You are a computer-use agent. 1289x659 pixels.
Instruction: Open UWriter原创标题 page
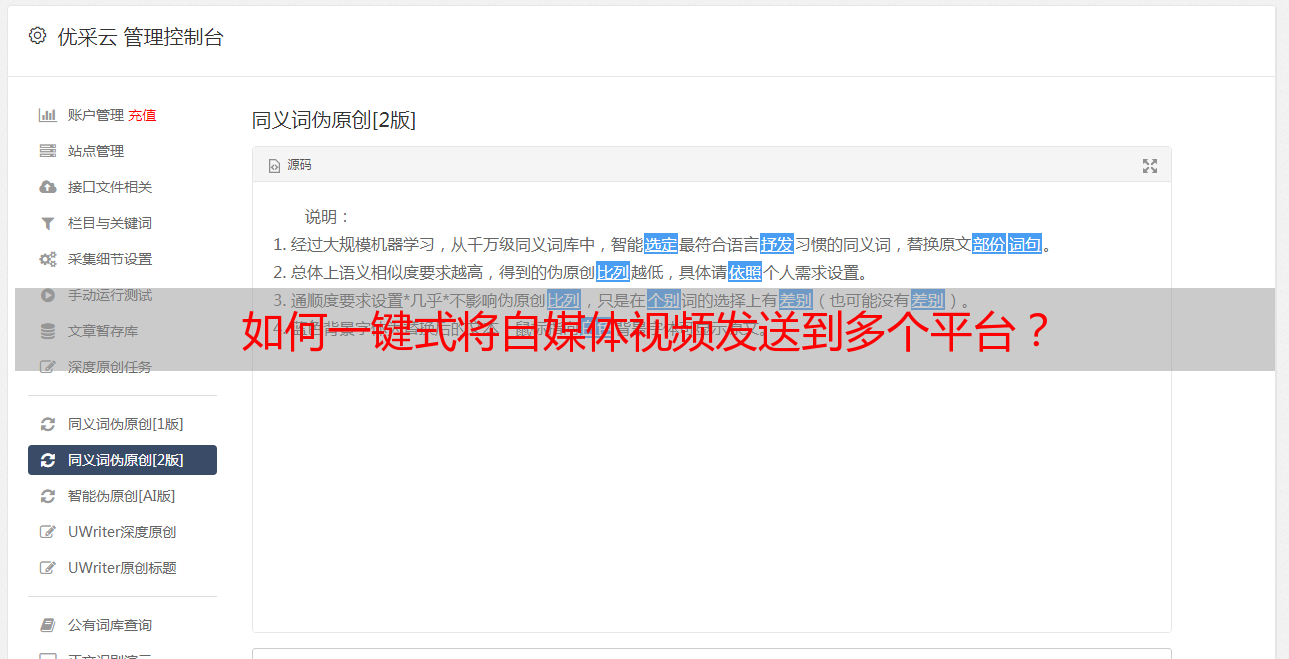(x=122, y=568)
